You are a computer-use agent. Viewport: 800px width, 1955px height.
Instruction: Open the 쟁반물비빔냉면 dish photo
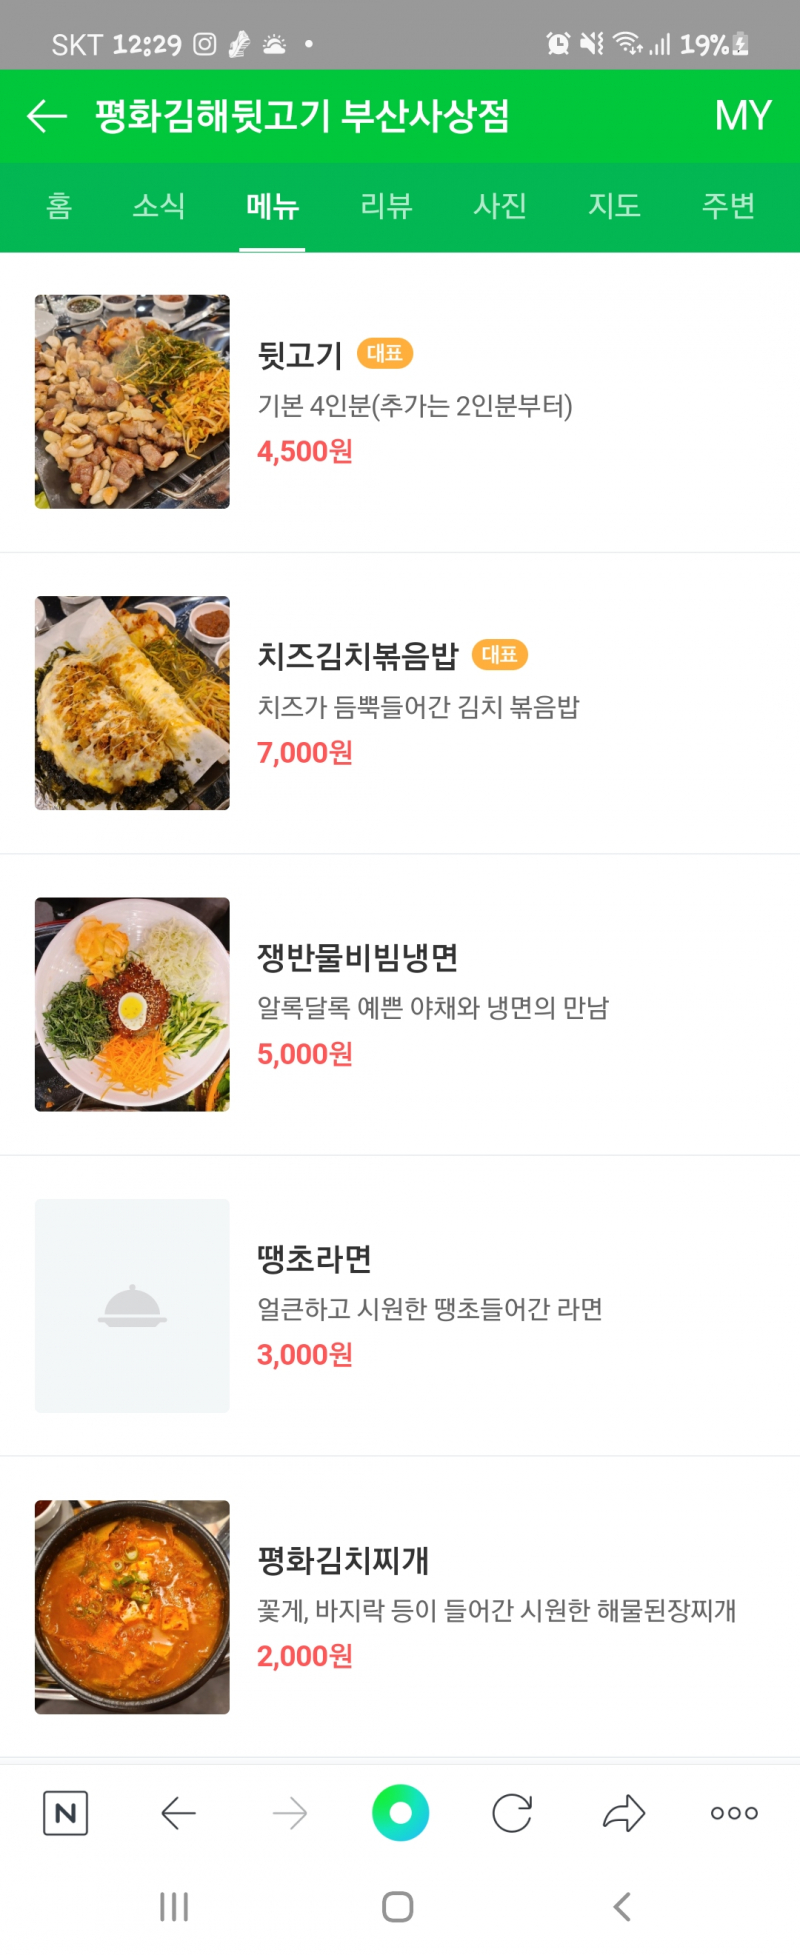pos(132,1004)
